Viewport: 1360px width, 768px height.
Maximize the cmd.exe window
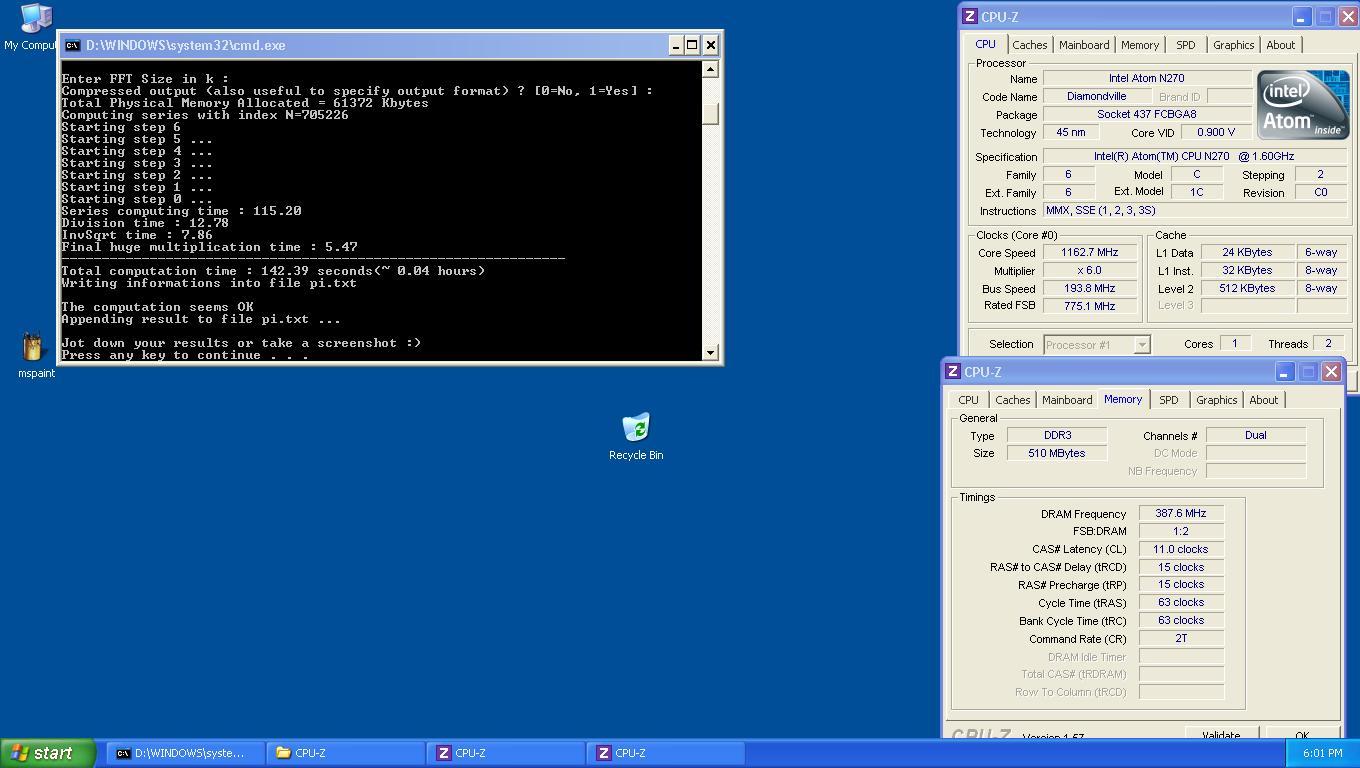[691, 45]
